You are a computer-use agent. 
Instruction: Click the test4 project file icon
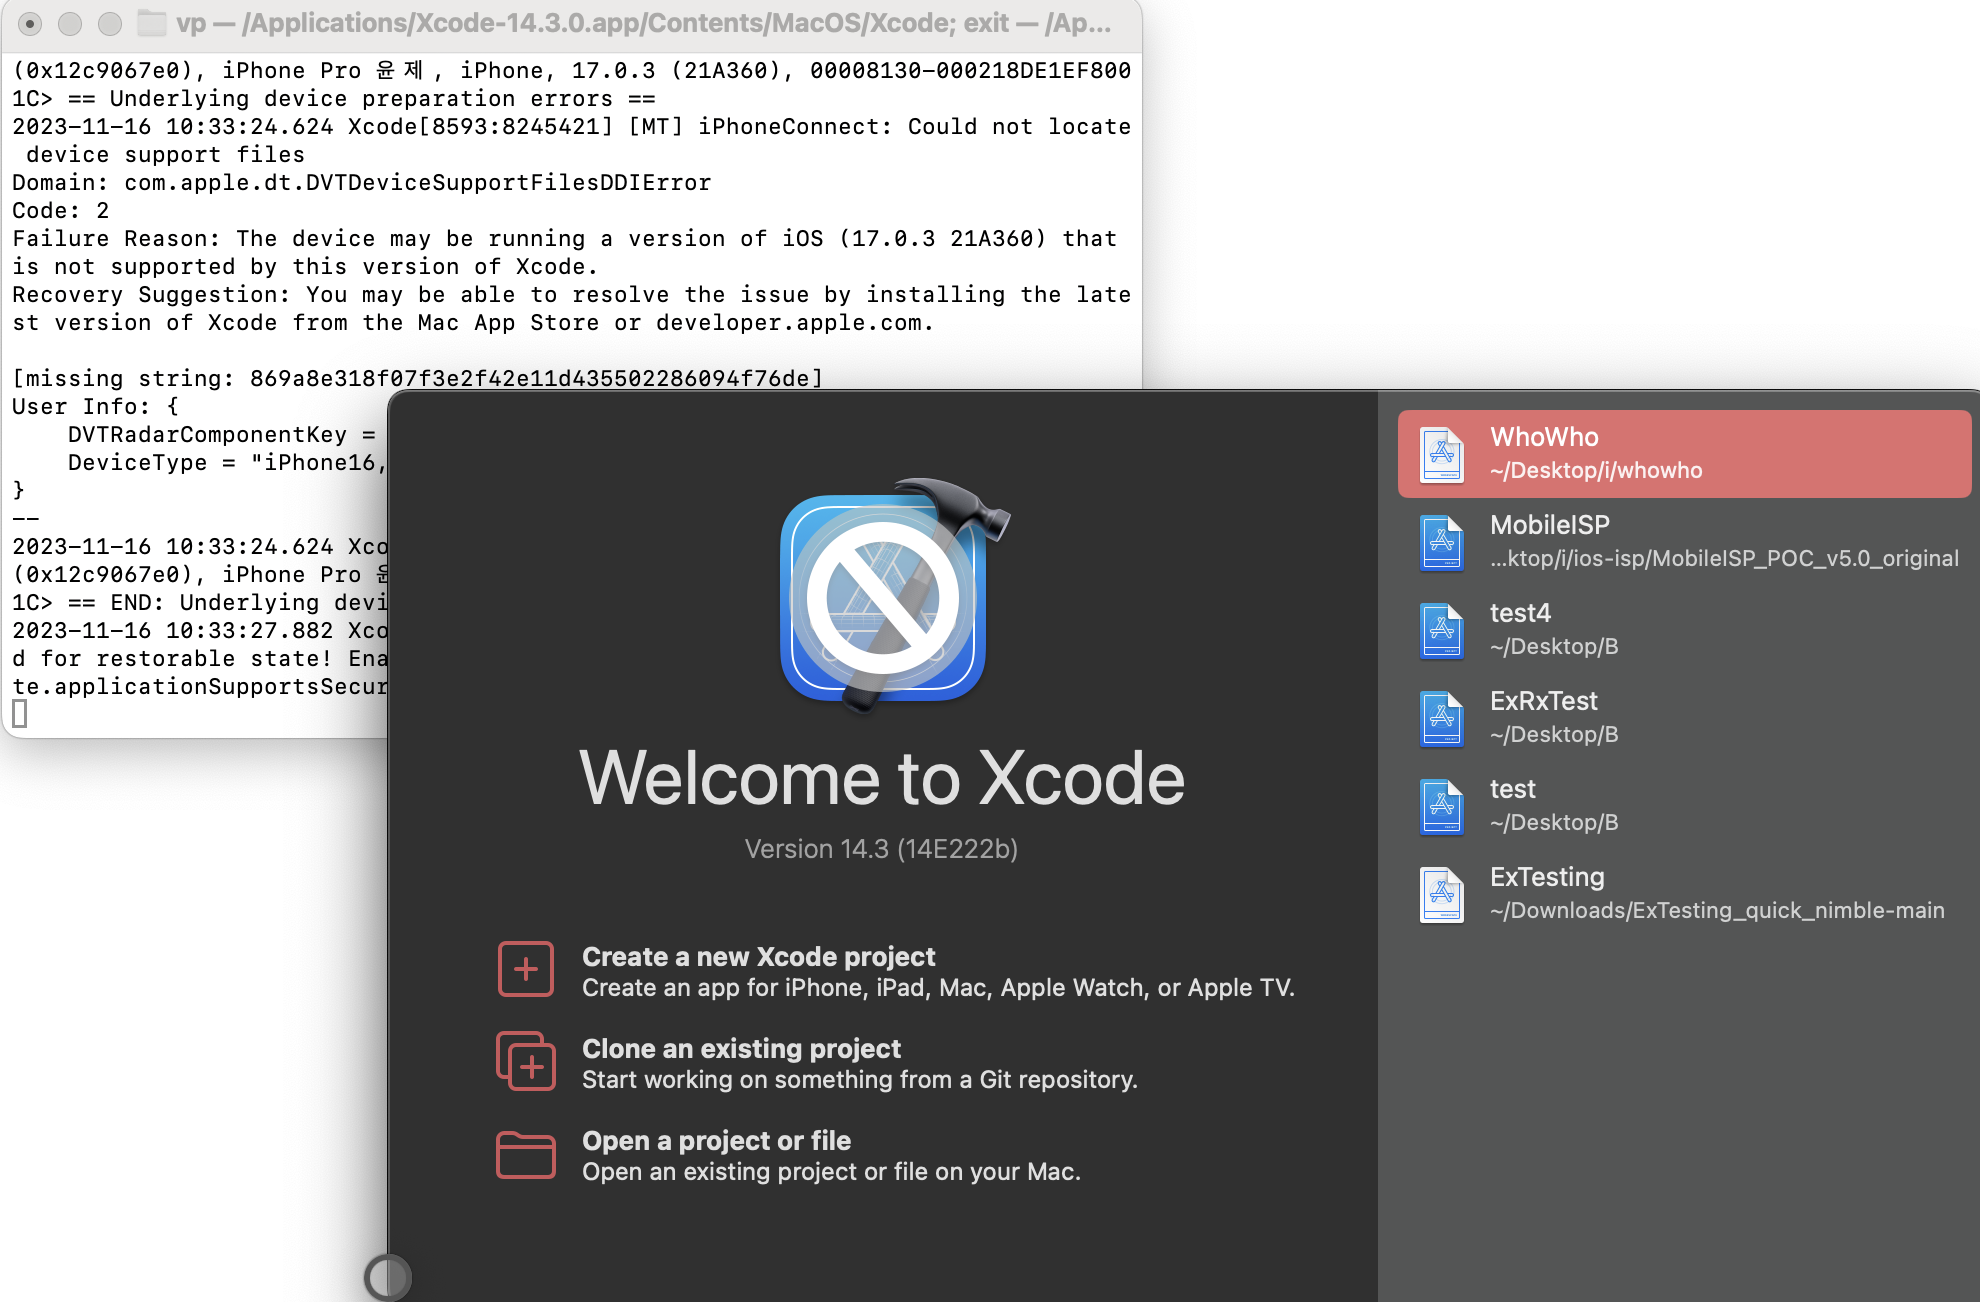click(x=1441, y=630)
